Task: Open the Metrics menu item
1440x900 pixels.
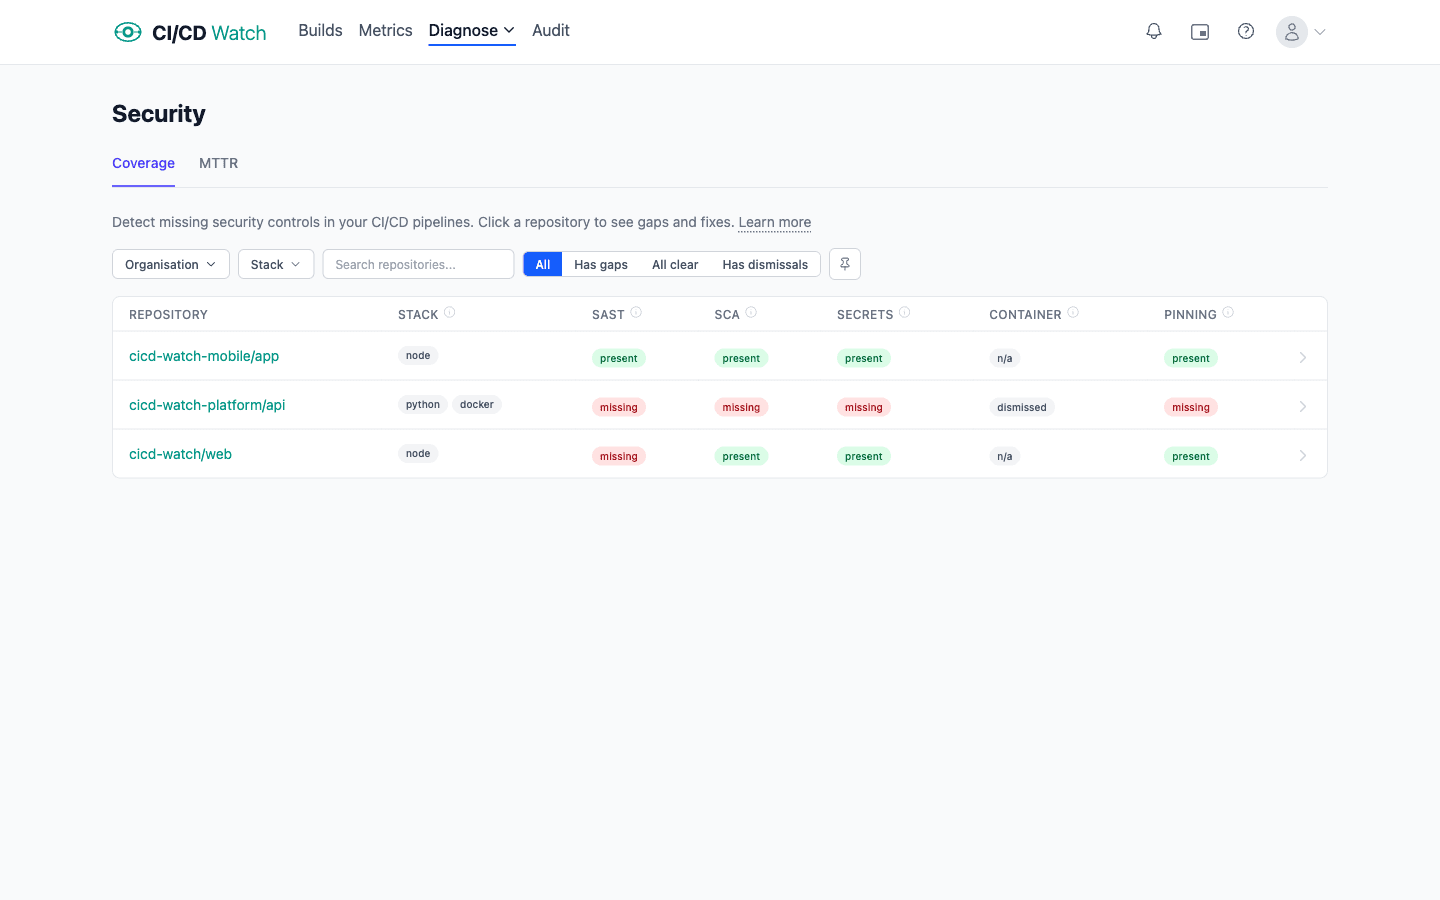Action: pos(385,31)
